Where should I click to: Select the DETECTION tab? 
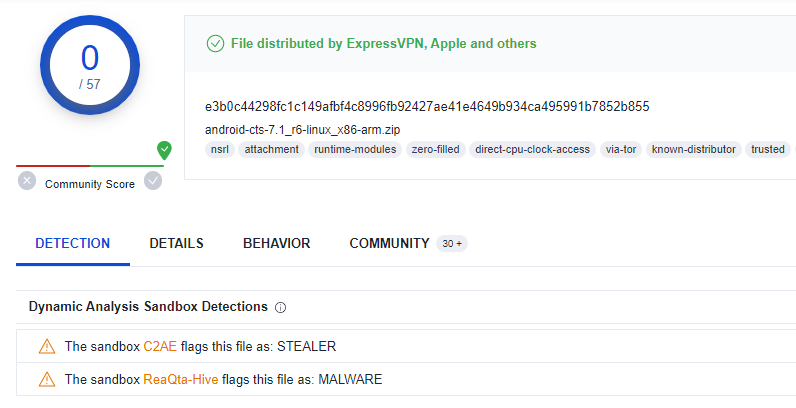73,244
